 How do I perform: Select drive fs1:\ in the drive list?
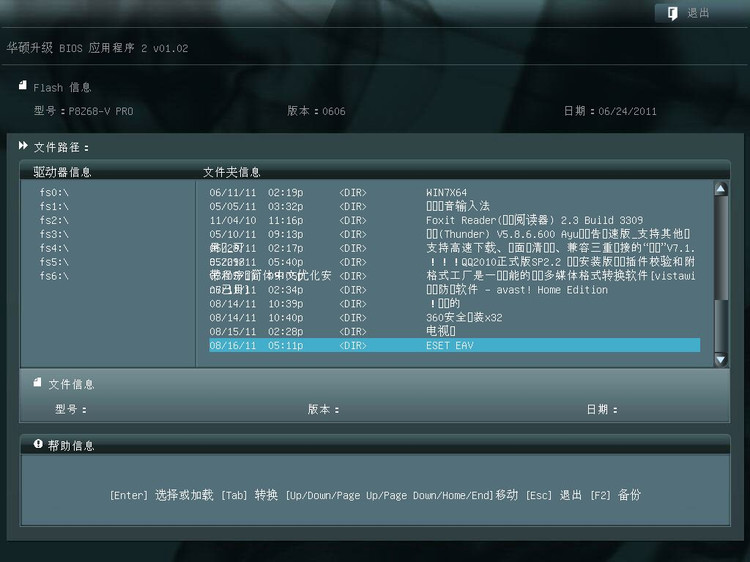pos(54,206)
